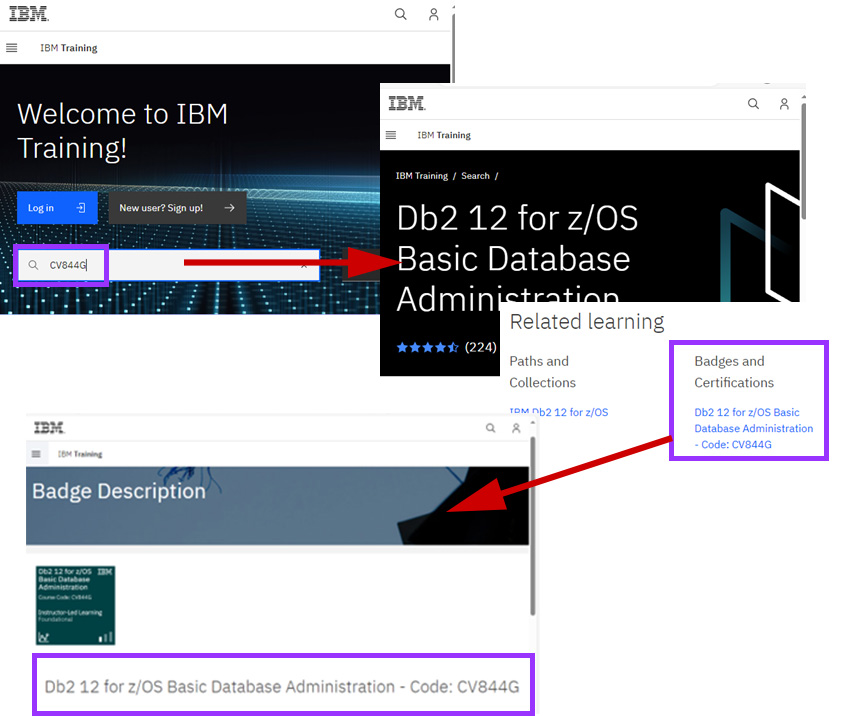
Task: Open hamburger menu on Badge Description page
Action: pos(36,454)
